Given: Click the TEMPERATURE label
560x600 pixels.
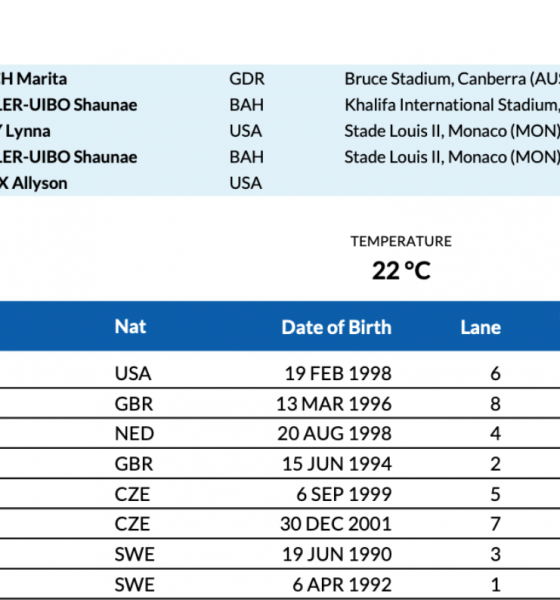Looking at the screenshot, I should tap(401, 241).
